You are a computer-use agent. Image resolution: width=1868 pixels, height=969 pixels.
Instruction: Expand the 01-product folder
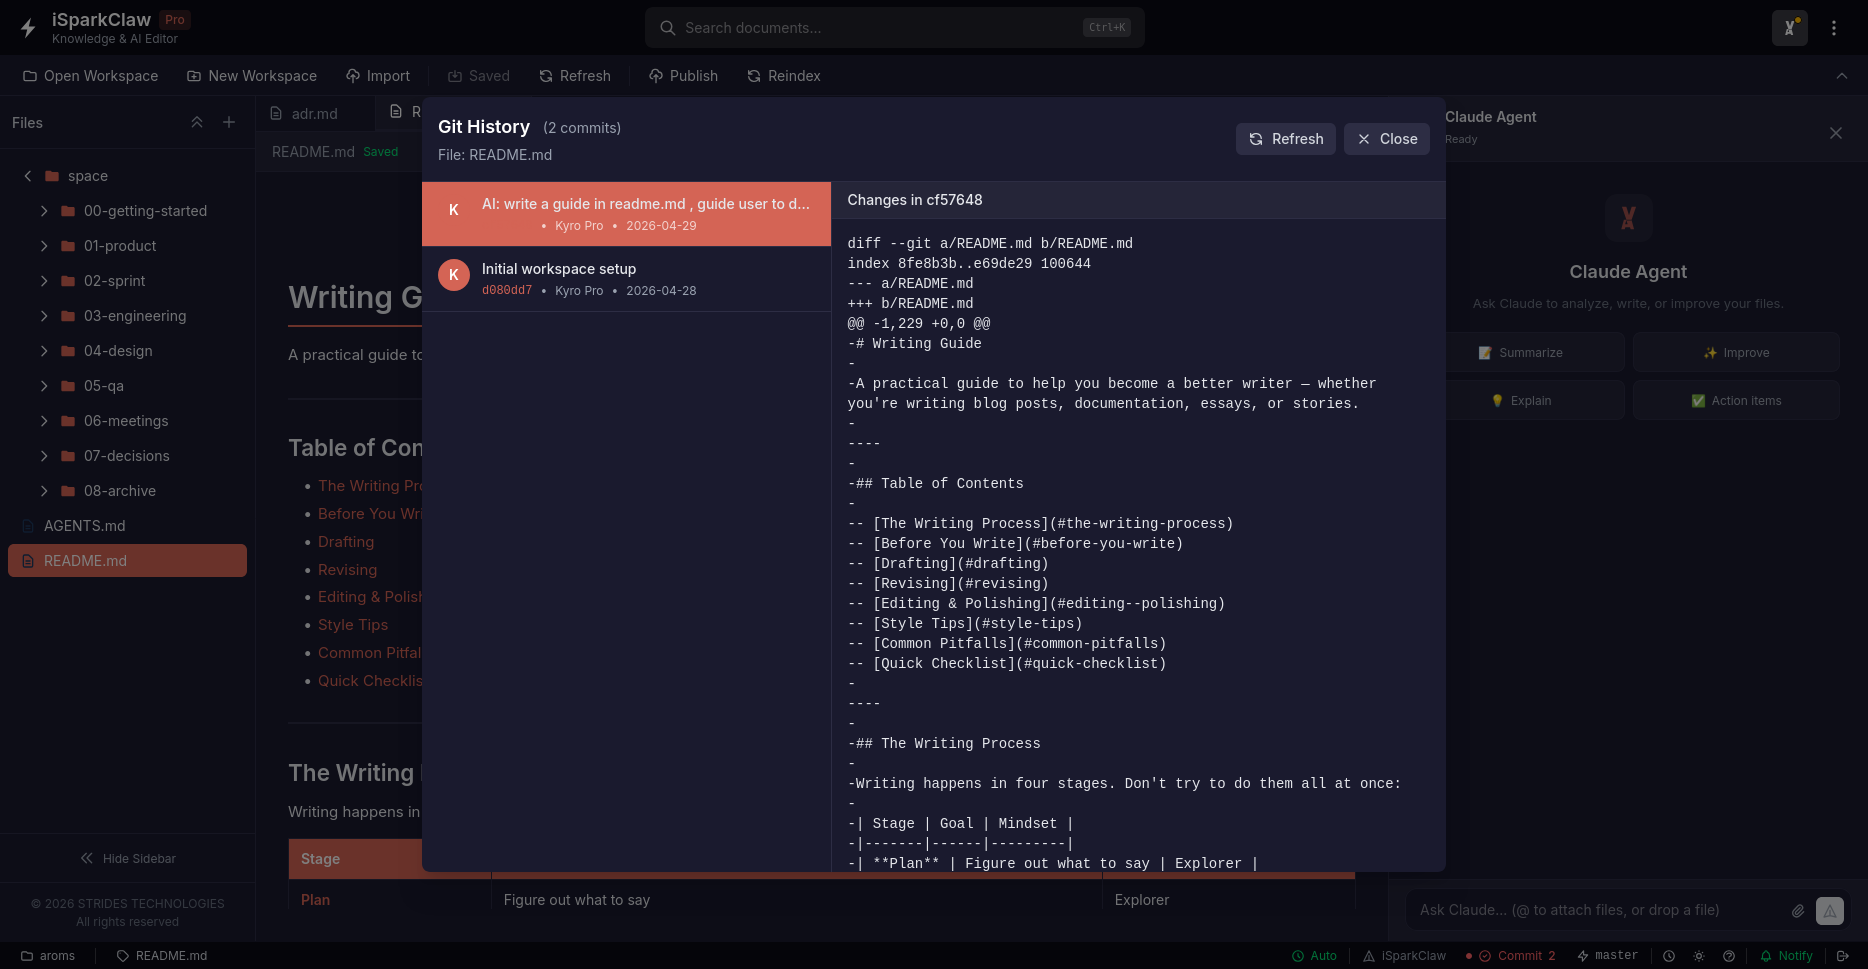click(x=44, y=246)
